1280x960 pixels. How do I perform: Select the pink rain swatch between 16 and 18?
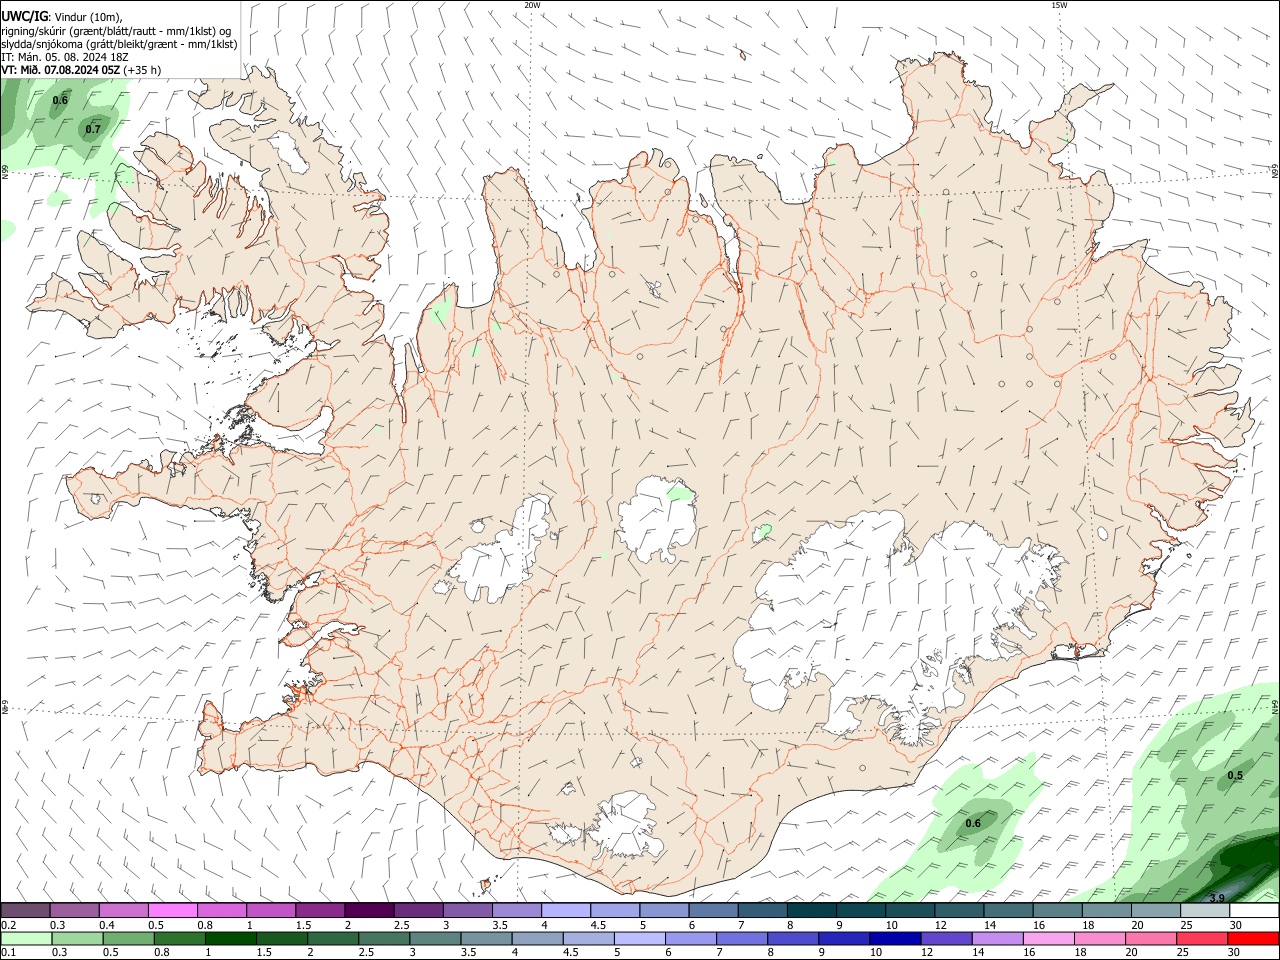point(1047,938)
